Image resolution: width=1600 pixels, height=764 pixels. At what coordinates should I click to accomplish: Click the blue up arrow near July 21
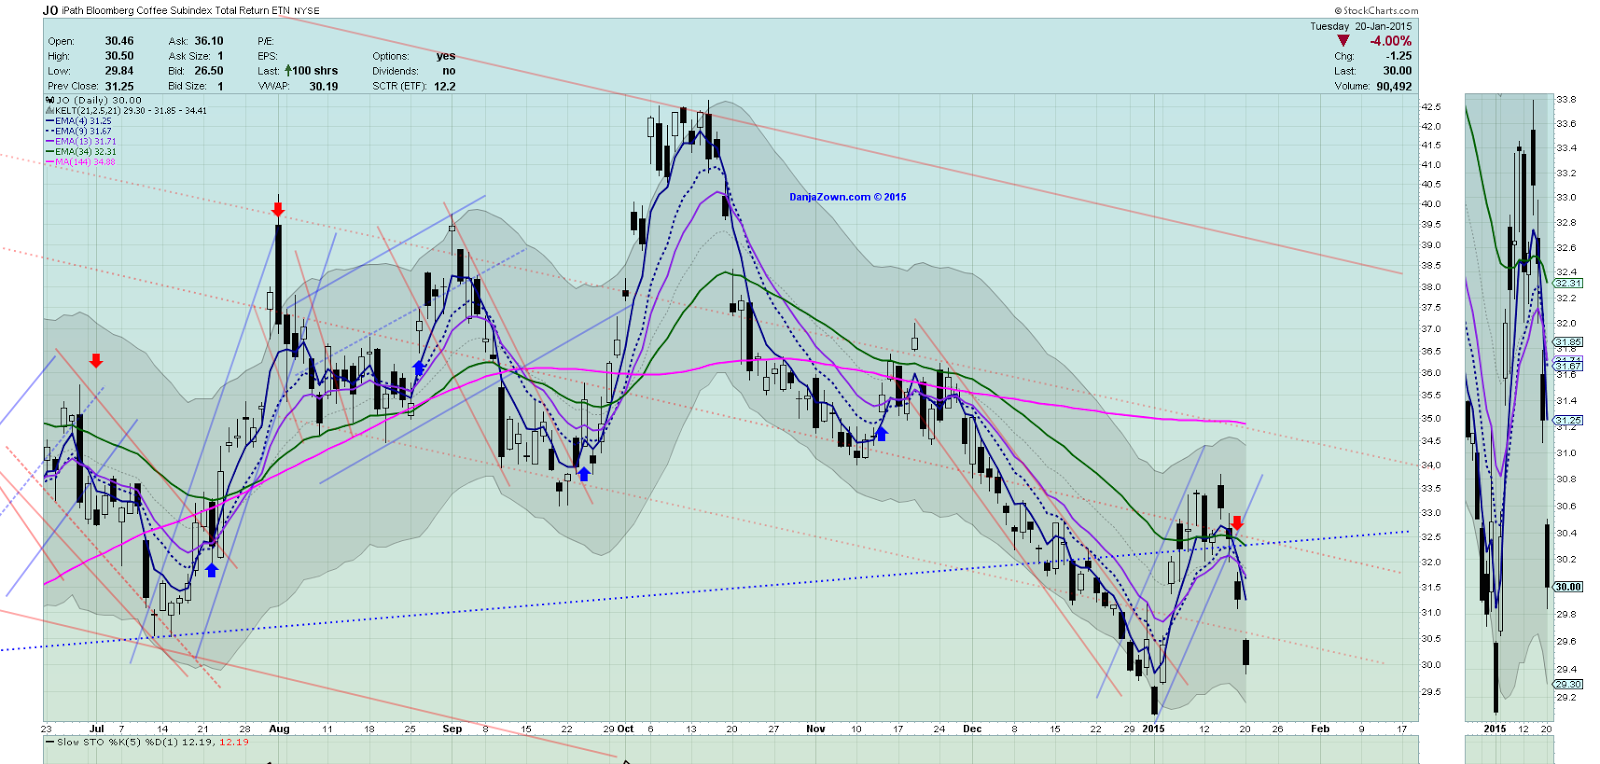[211, 570]
